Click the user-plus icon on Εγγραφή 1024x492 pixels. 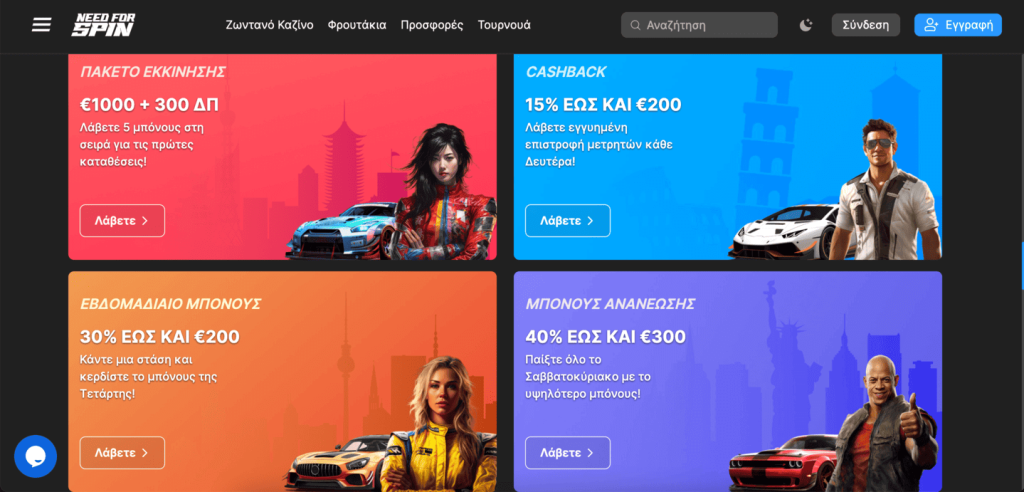pos(932,25)
